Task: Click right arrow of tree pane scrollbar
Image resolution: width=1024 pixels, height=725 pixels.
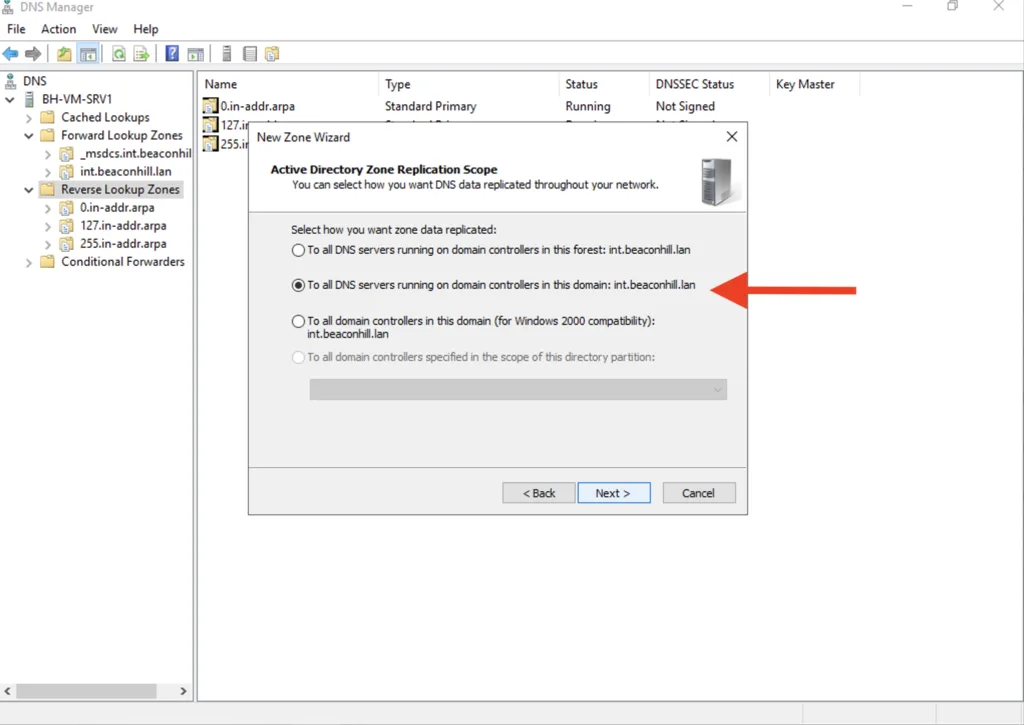Action: (x=183, y=691)
